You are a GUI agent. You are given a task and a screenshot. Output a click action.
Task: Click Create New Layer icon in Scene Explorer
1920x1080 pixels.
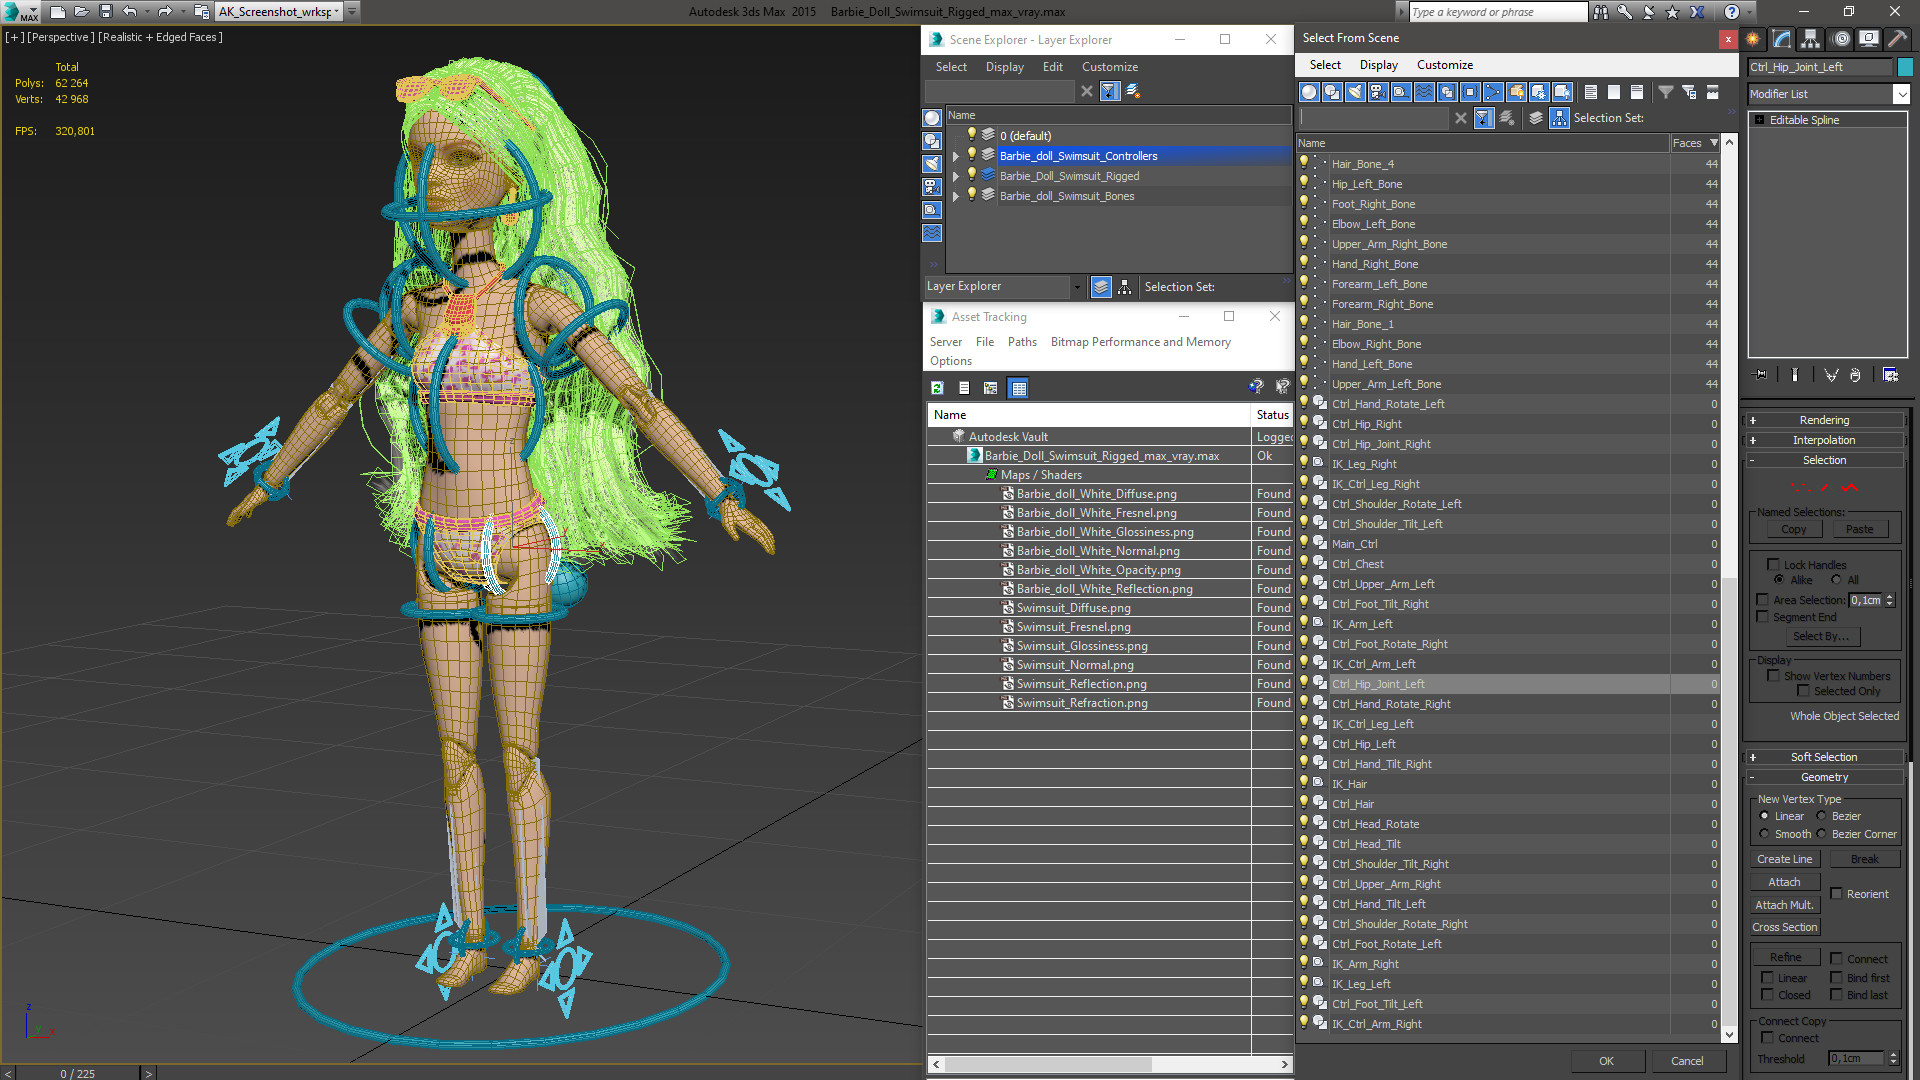click(x=1133, y=91)
